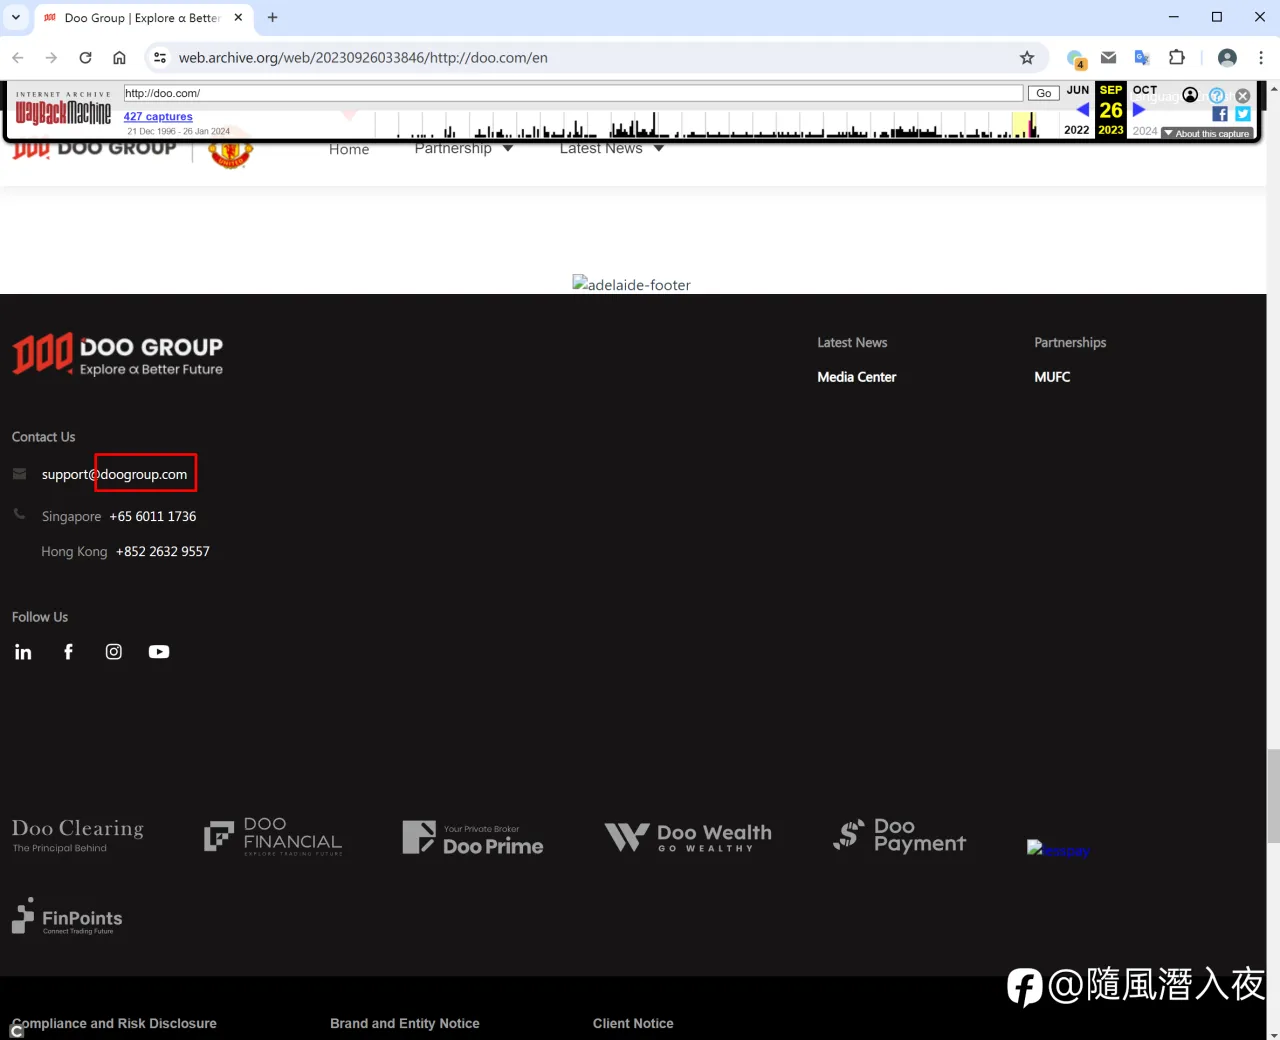
Task: Click the browser address bar URL
Action: click(x=363, y=58)
